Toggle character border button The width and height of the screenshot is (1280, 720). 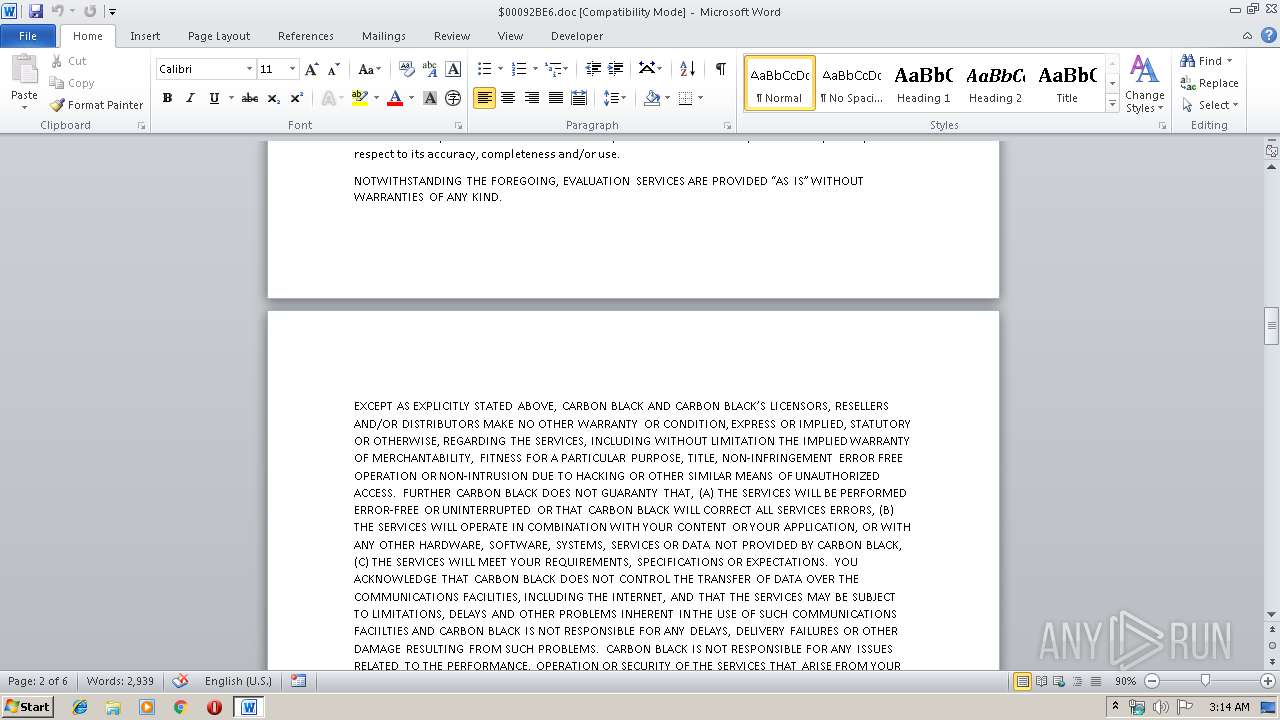pos(453,69)
